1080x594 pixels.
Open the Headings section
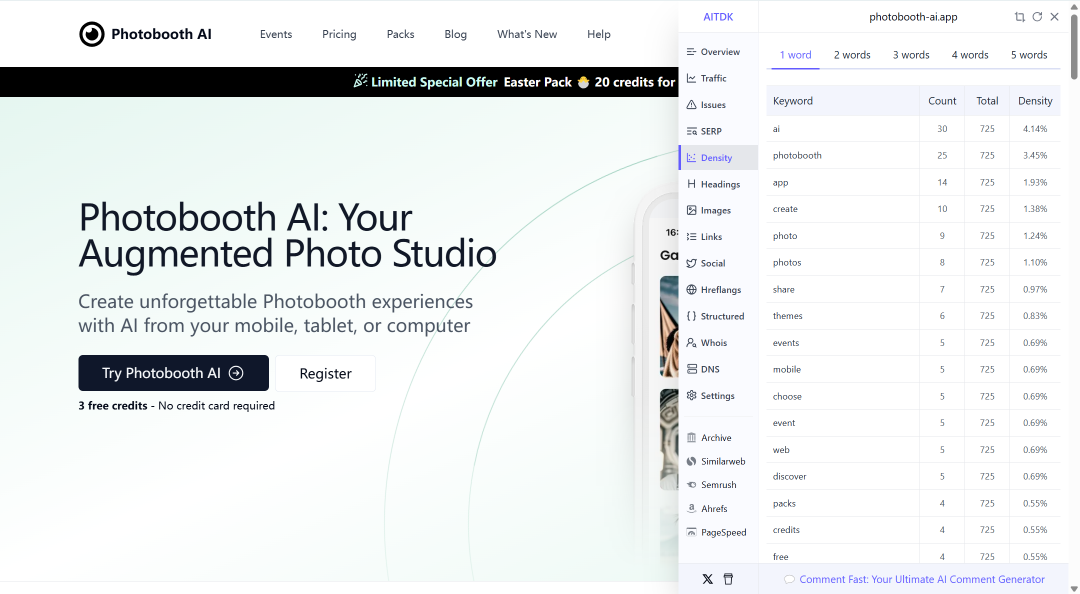tap(718, 184)
